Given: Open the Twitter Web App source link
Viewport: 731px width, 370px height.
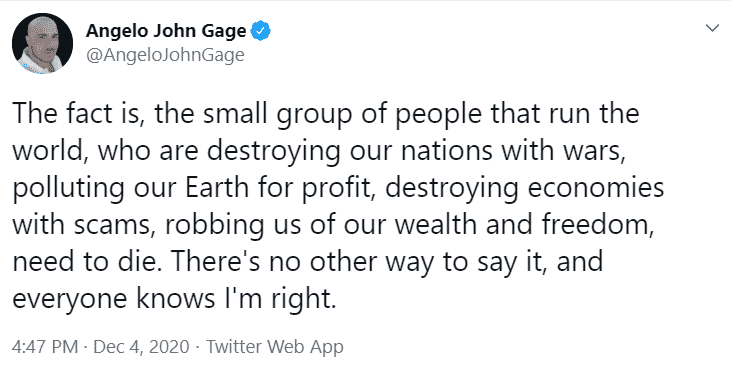Looking at the screenshot, I should (275, 347).
